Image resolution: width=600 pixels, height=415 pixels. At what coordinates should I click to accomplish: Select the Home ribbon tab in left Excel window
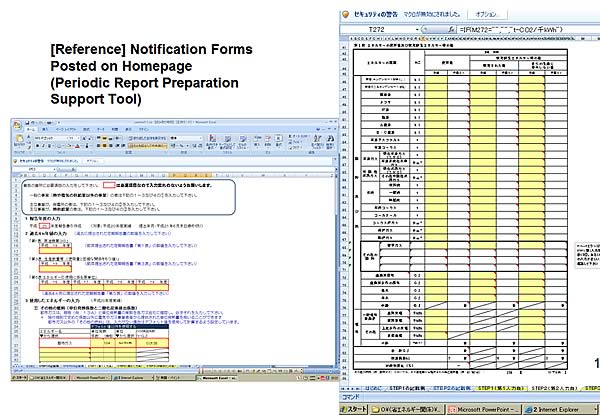tap(31, 130)
